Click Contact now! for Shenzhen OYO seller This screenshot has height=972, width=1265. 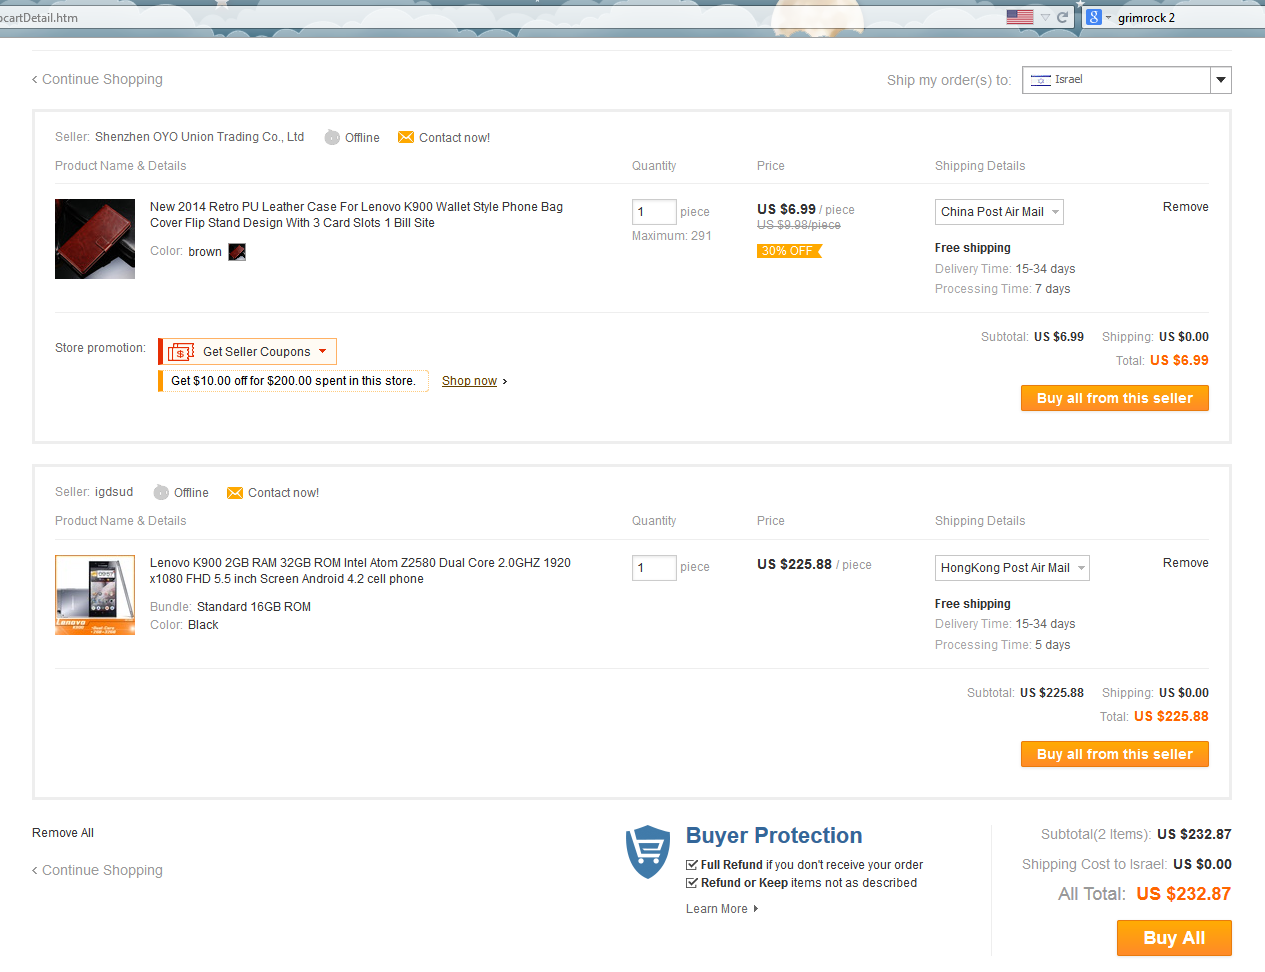pos(454,138)
